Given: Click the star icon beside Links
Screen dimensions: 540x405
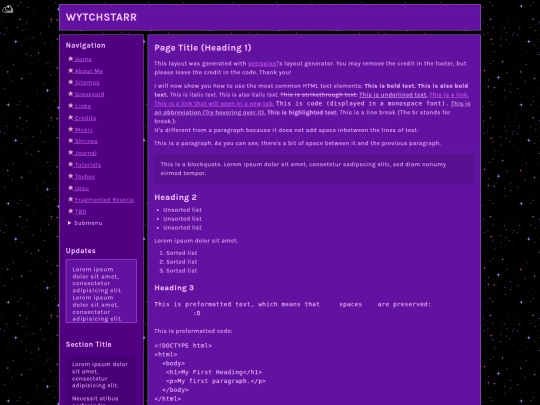Looking at the screenshot, I should click(71, 106).
